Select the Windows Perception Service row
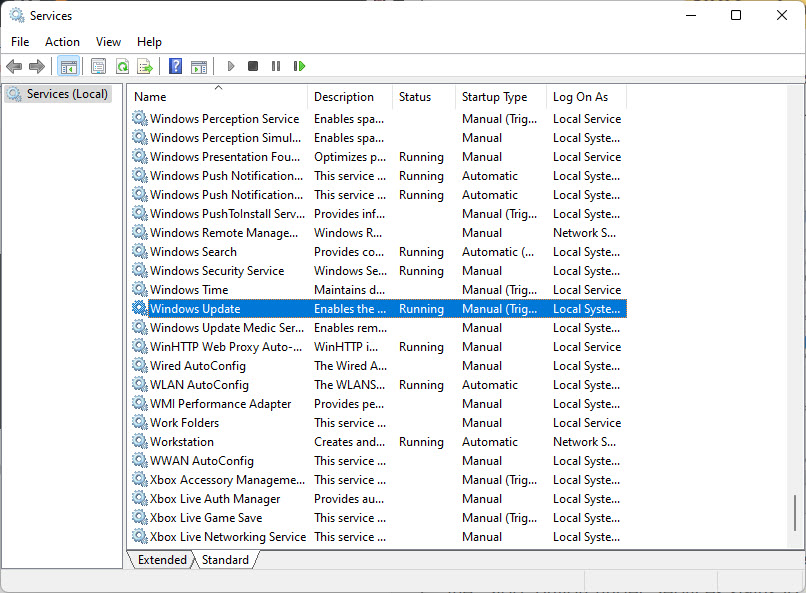Screen dimensions: 806x593 point(378,119)
